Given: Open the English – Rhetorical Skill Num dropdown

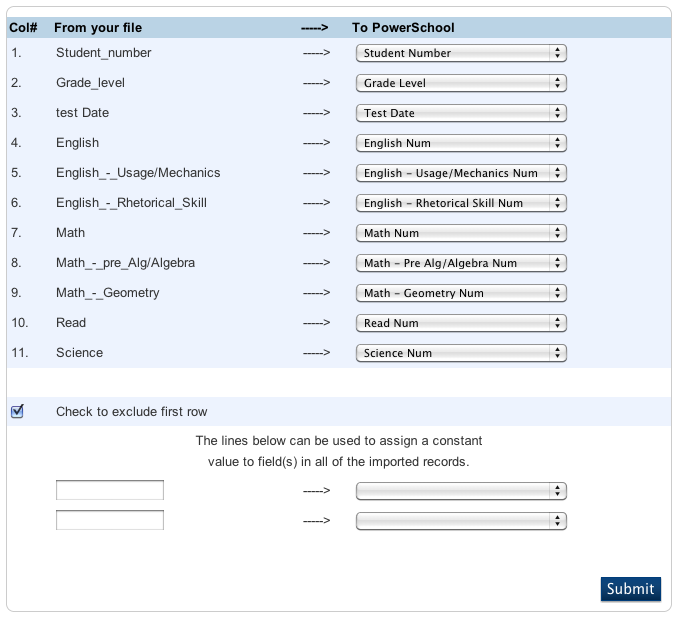Looking at the screenshot, I should (461, 203).
